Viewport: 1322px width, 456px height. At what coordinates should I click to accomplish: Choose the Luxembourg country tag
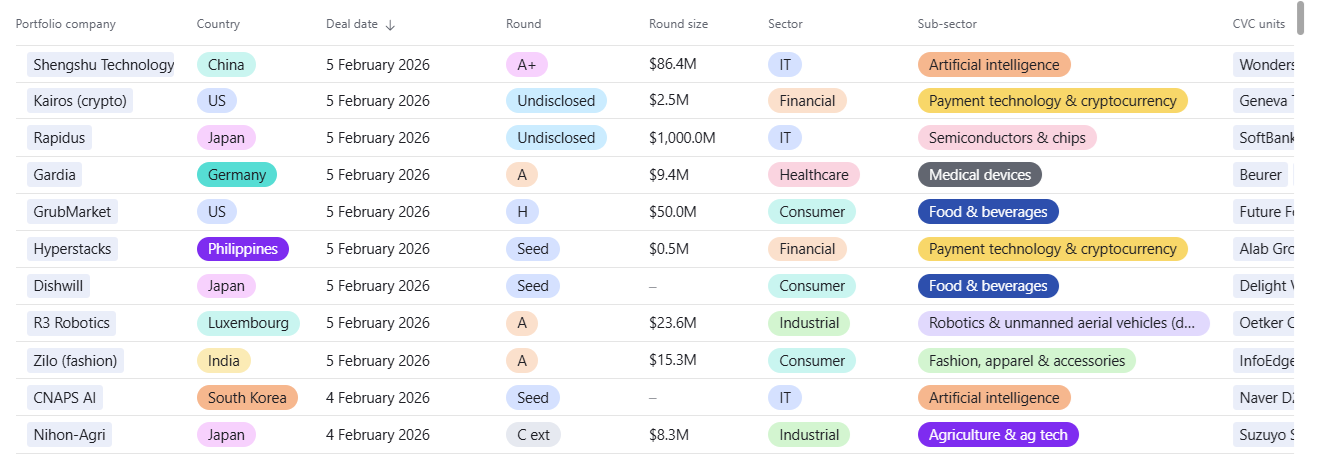[248, 323]
